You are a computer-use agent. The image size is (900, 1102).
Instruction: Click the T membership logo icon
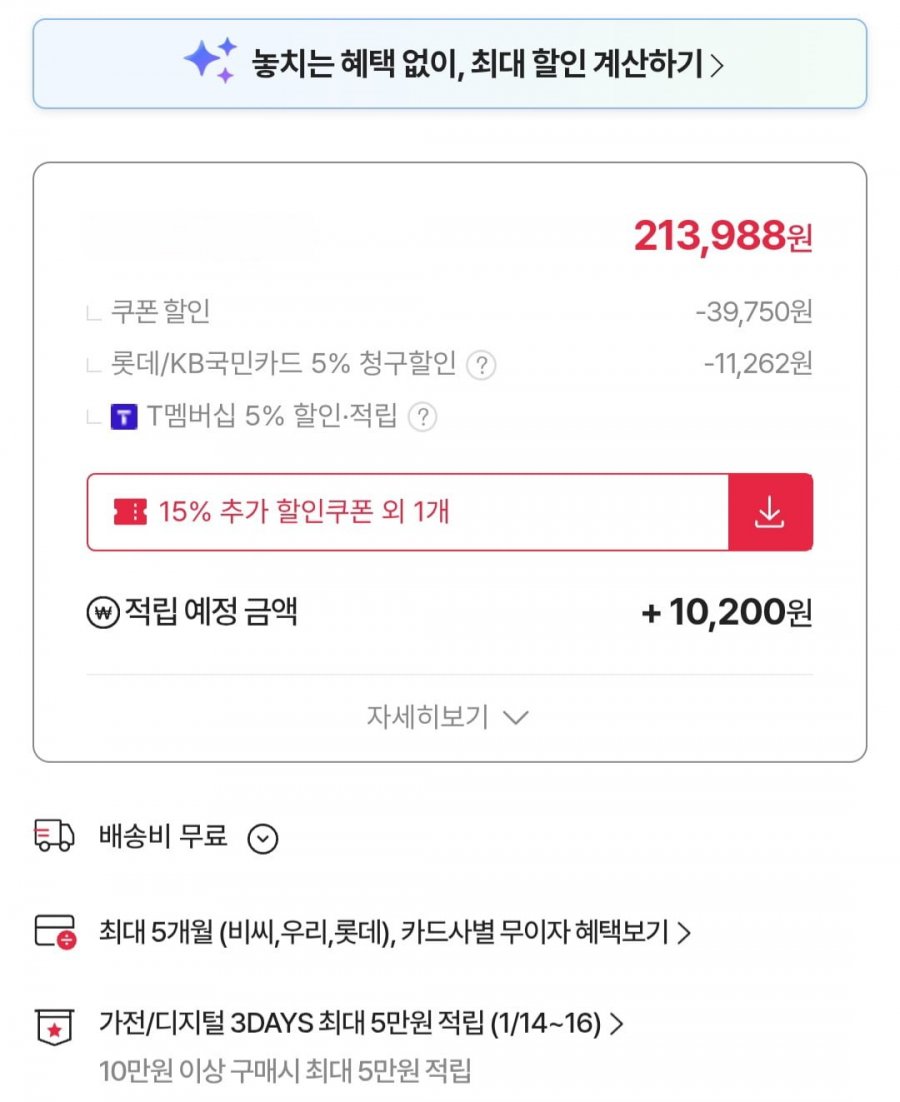pyautogui.click(x=123, y=417)
